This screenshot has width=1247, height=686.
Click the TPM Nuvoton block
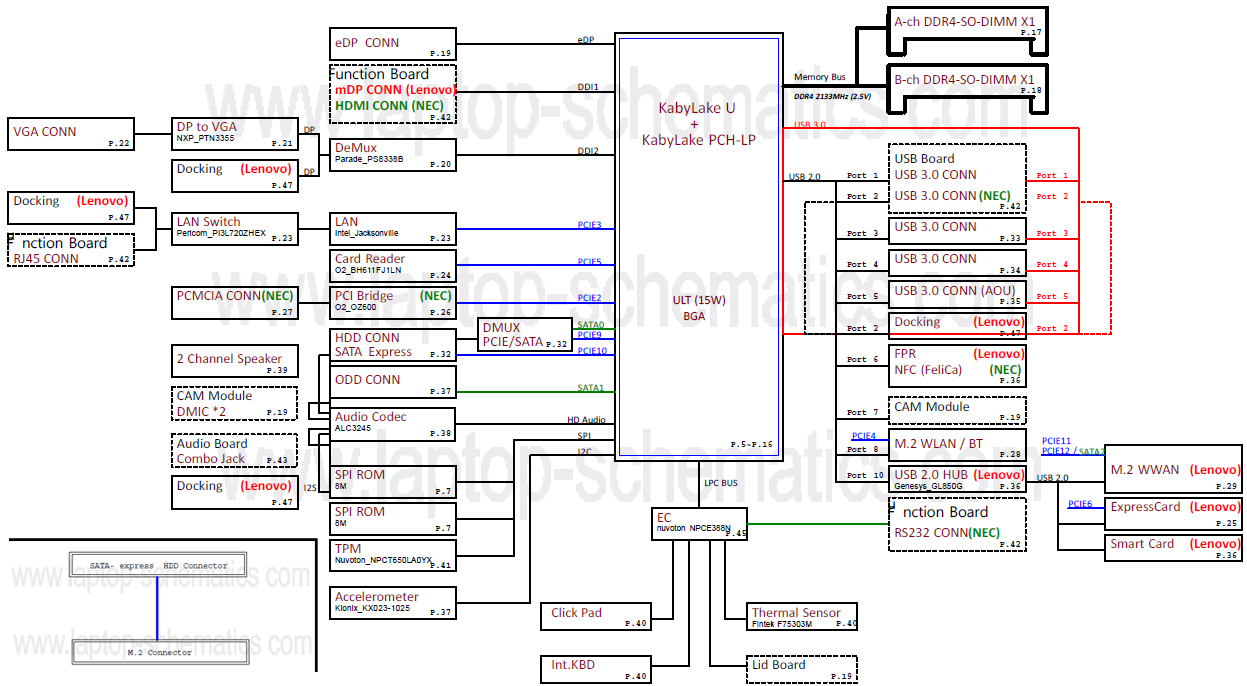393,555
